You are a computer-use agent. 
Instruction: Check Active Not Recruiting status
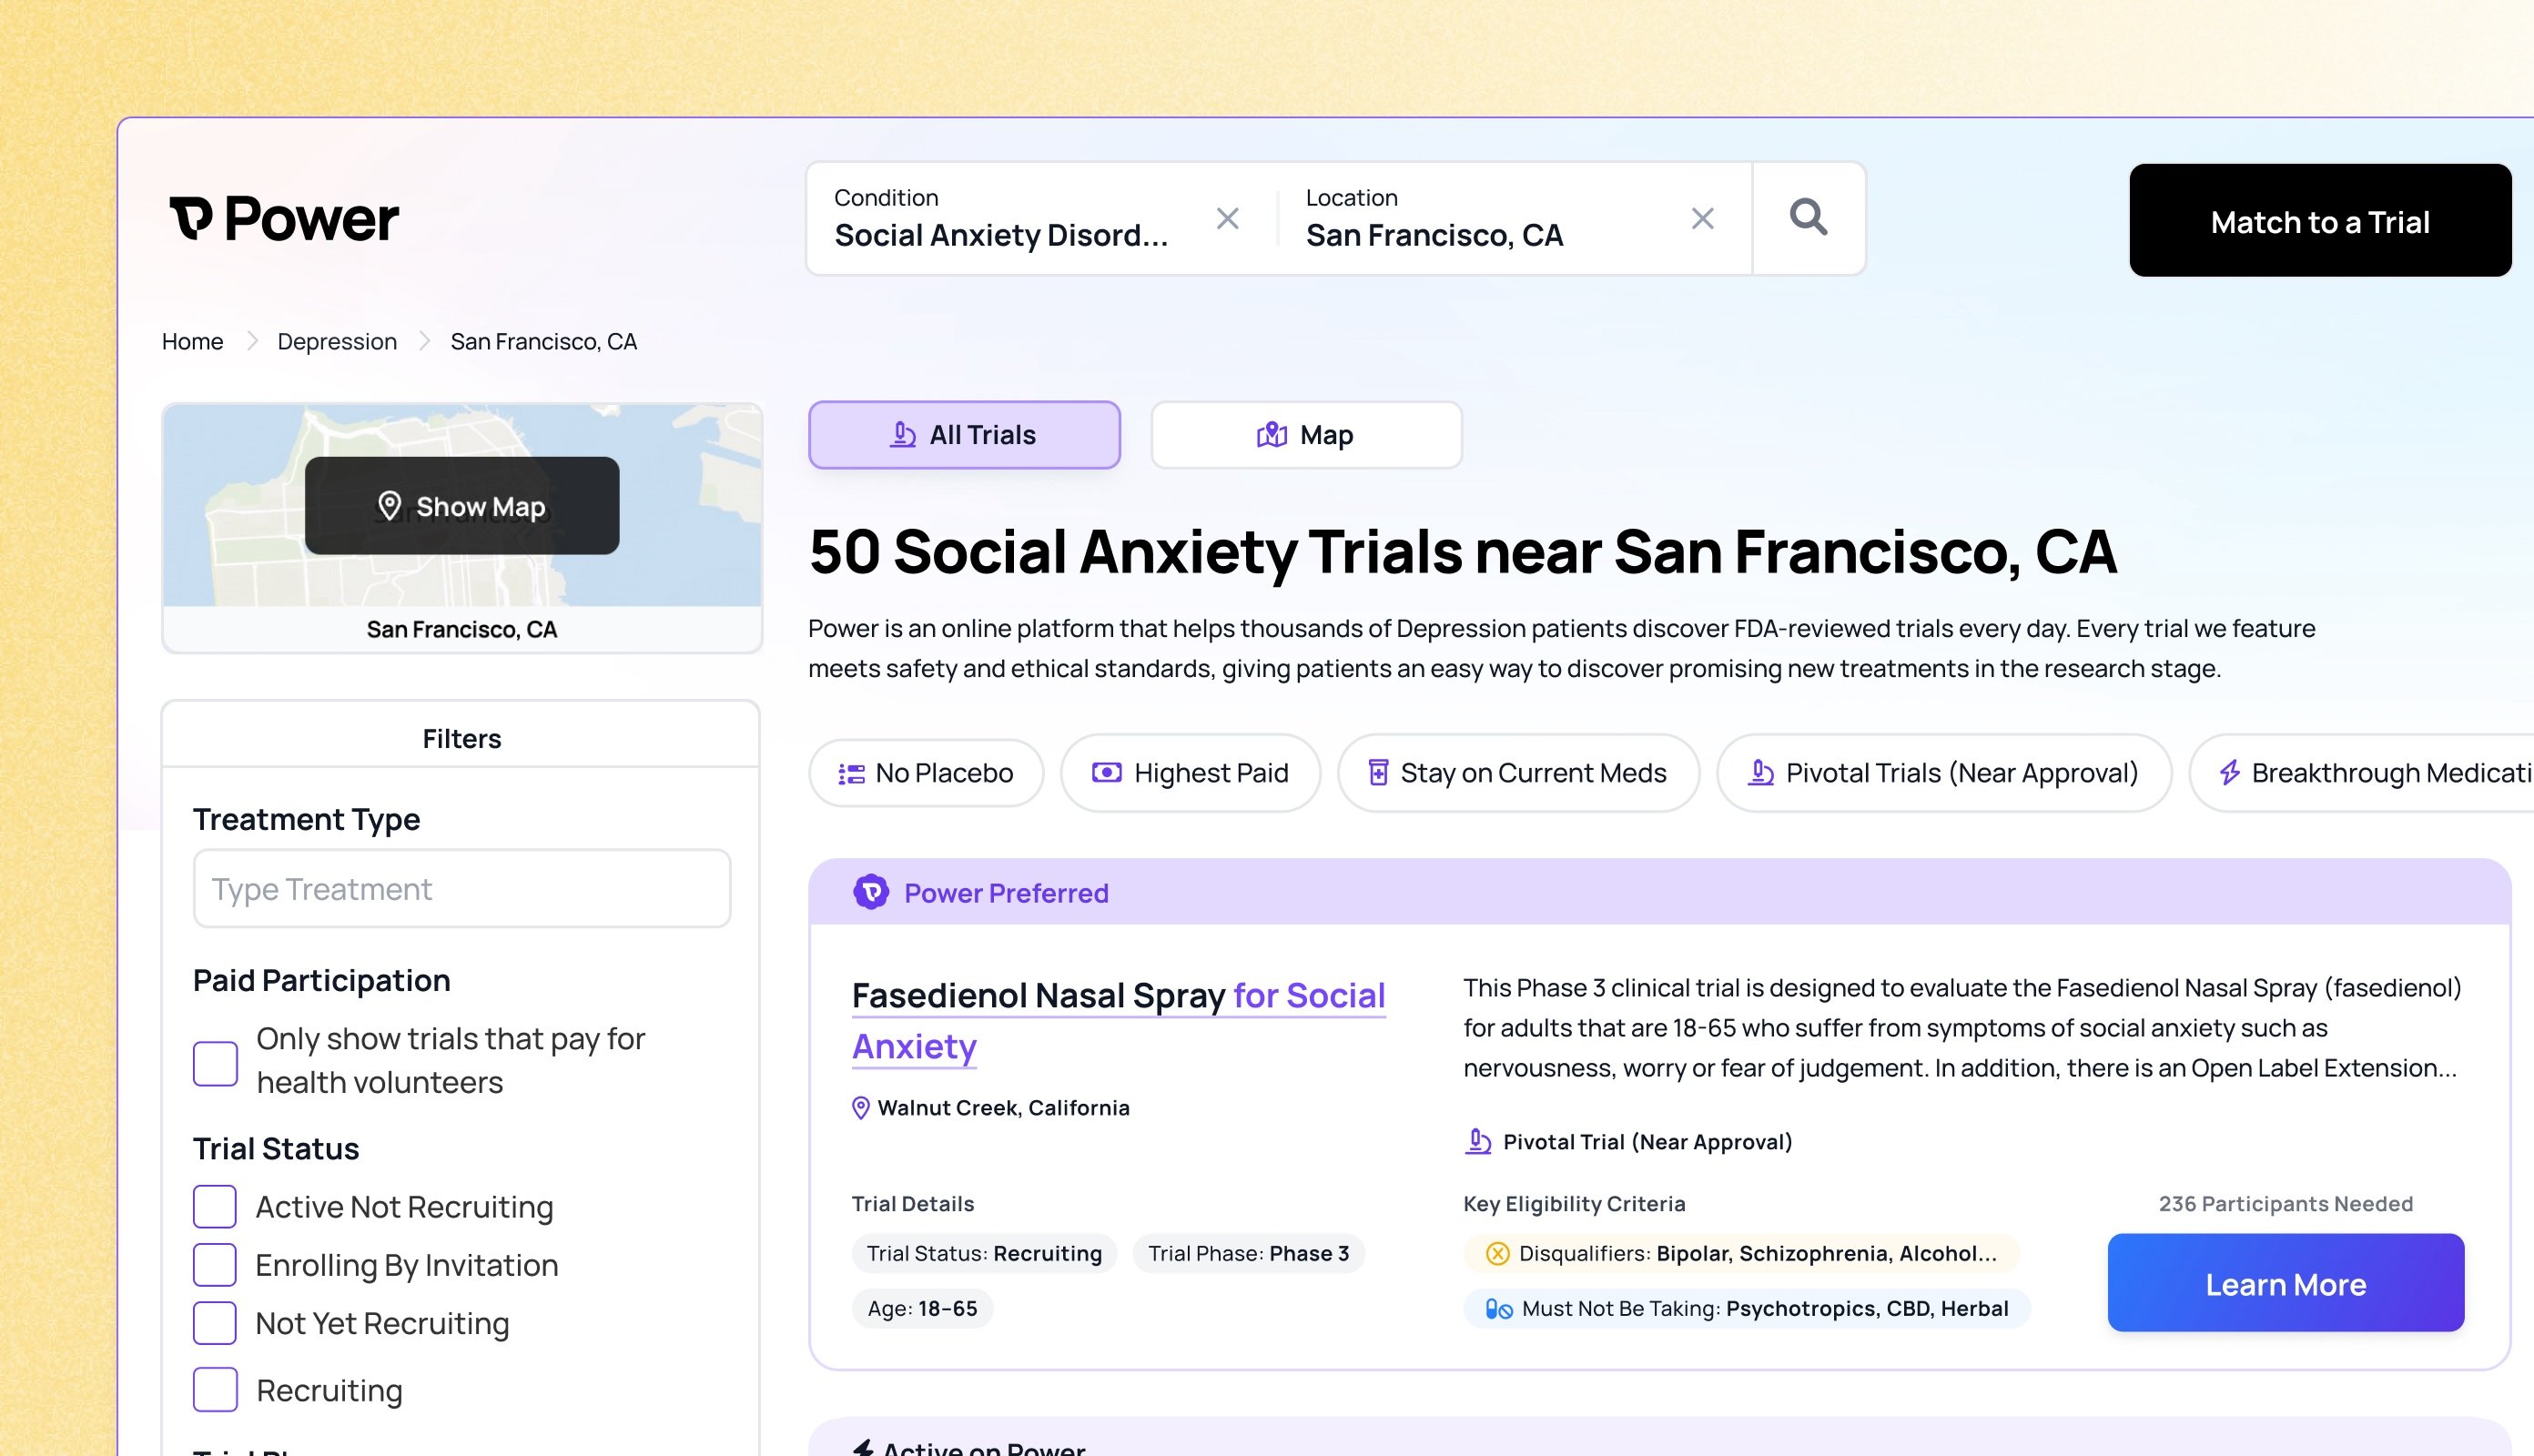tap(215, 1207)
